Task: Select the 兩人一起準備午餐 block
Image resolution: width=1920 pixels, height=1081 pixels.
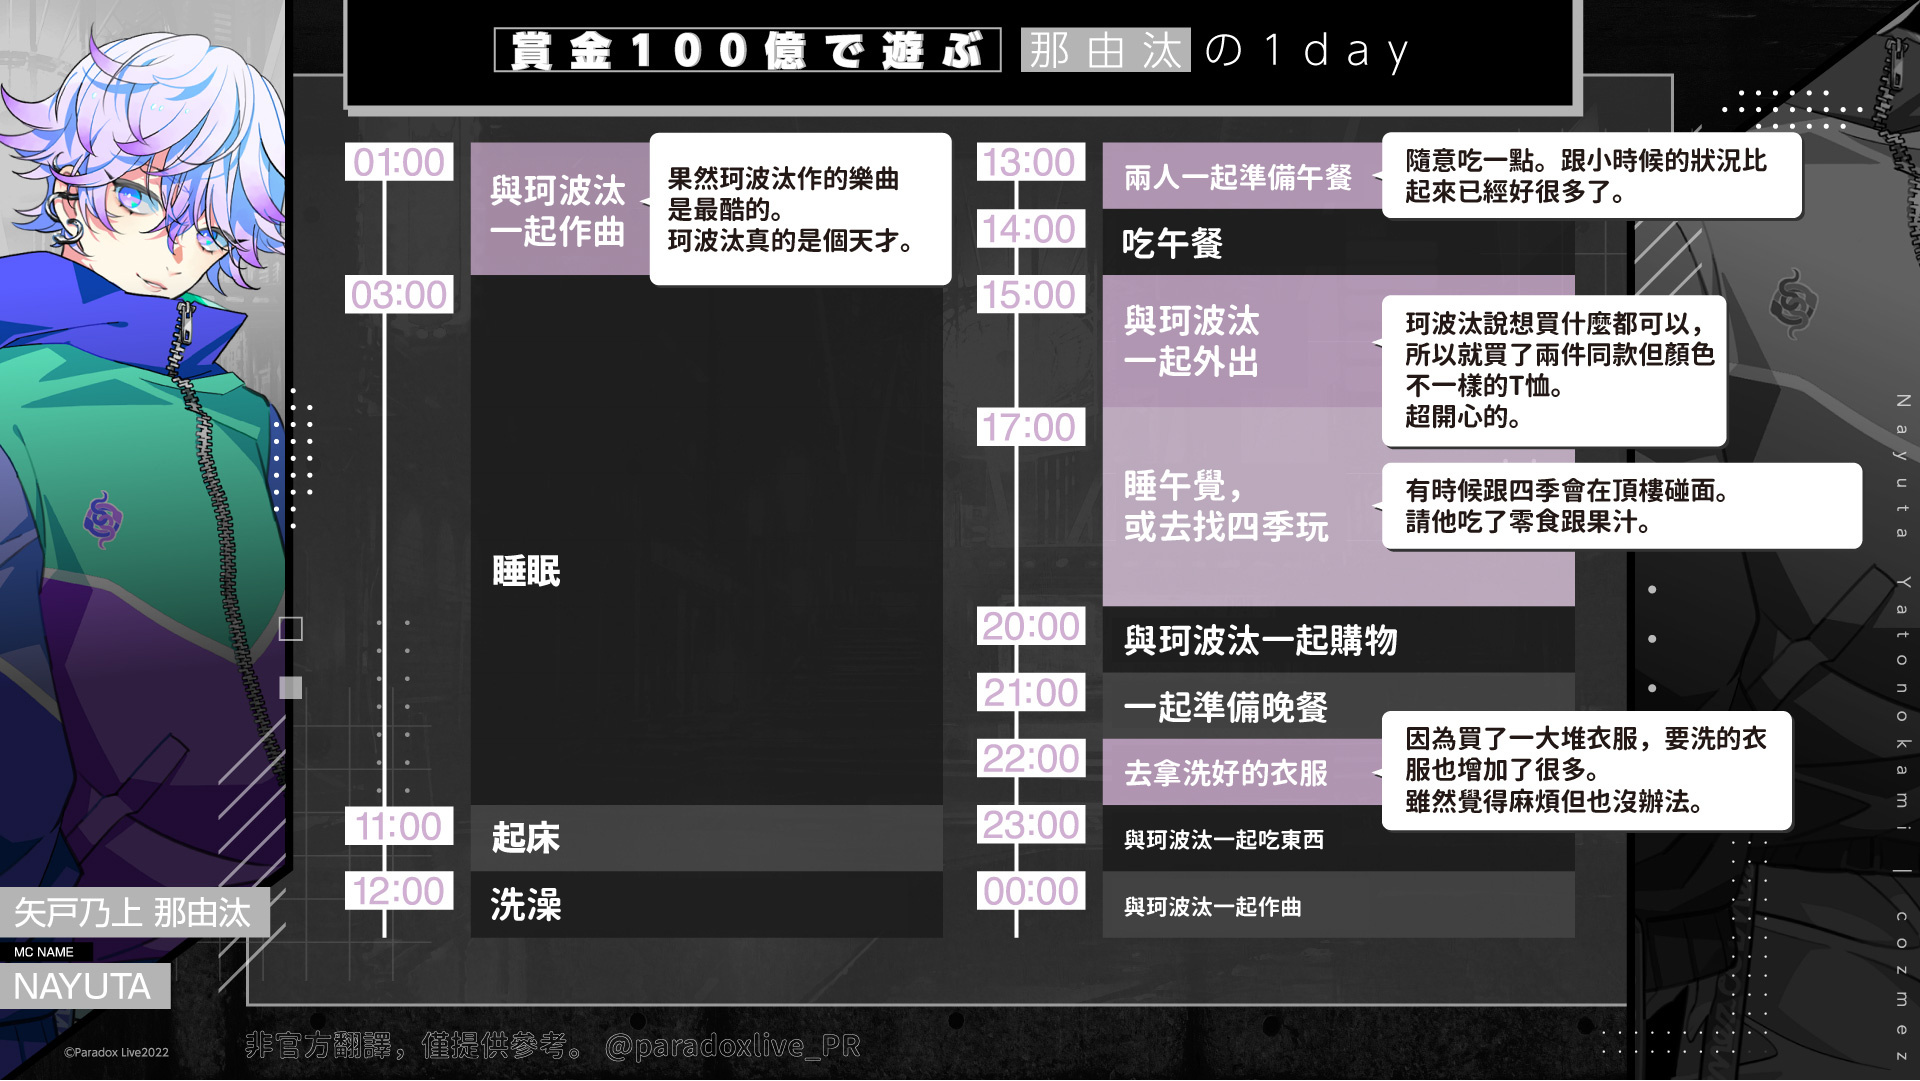Action: 1241,176
